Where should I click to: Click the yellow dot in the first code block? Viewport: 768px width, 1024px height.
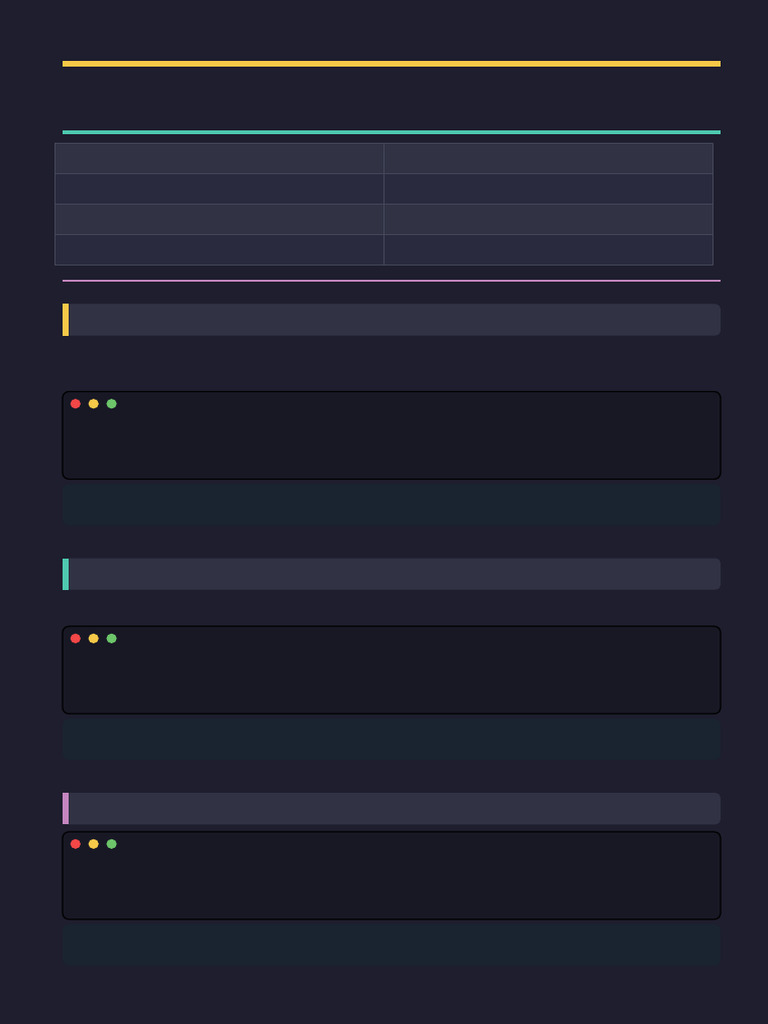pyautogui.click(x=93, y=404)
